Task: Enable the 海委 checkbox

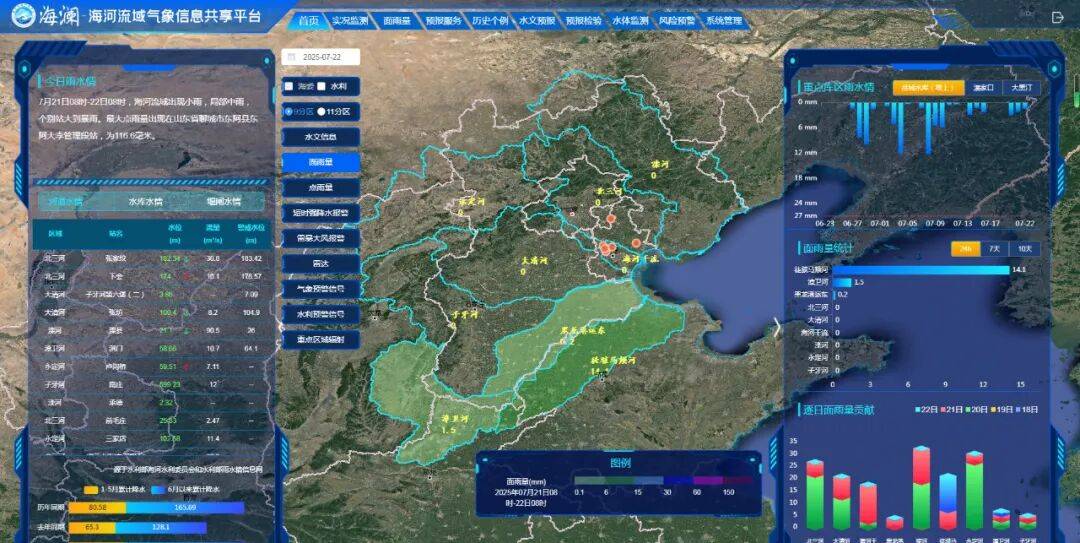Action: [x=288, y=86]
